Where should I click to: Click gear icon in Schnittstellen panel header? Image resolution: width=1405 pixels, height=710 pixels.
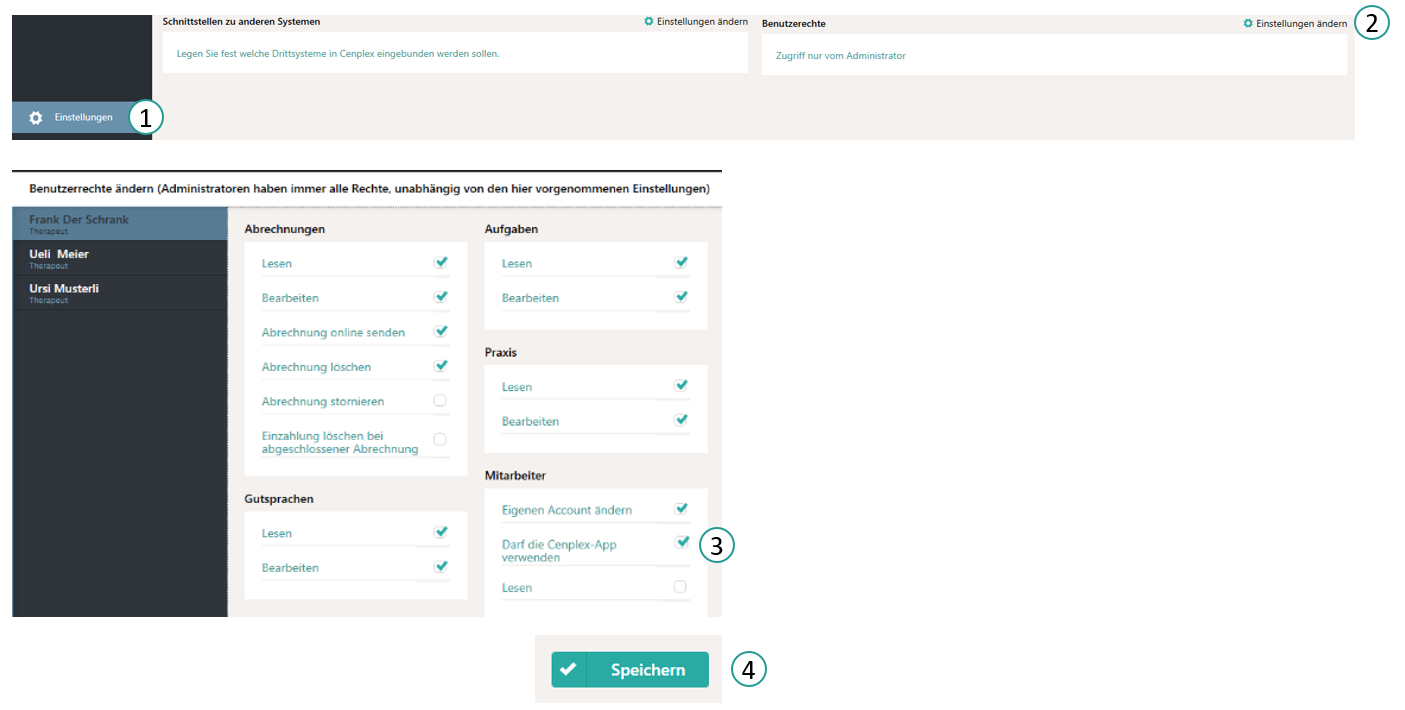pyautogui.click(x=649, y=21)
